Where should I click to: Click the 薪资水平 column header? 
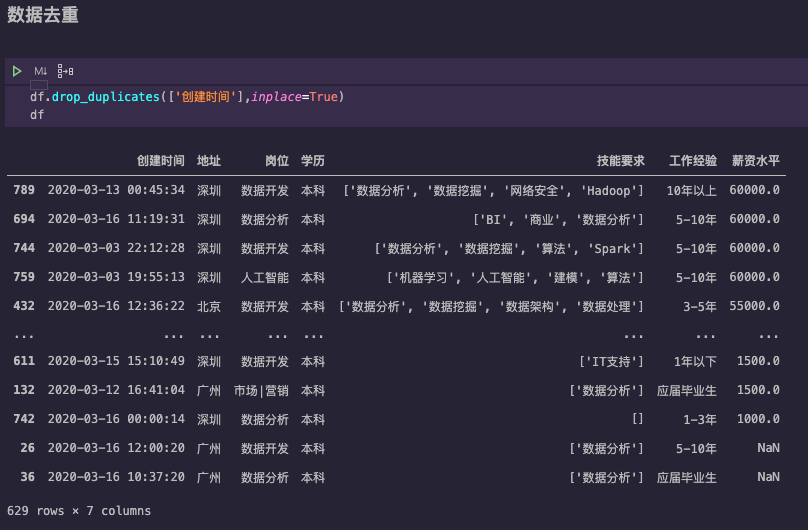pos(755,161)
